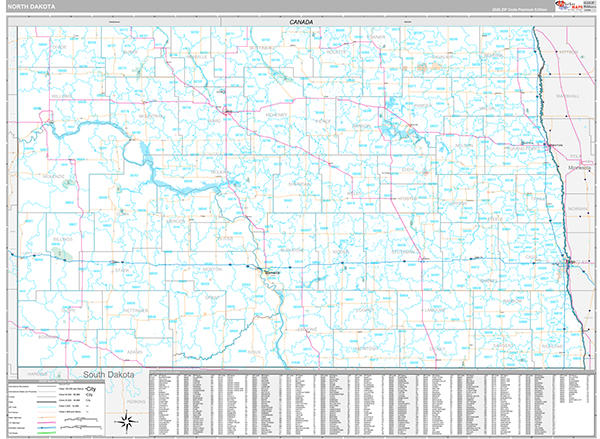Select the MARSHALL county label
Viewport: 600px width, 439px height.
click(x=568, y=96)
